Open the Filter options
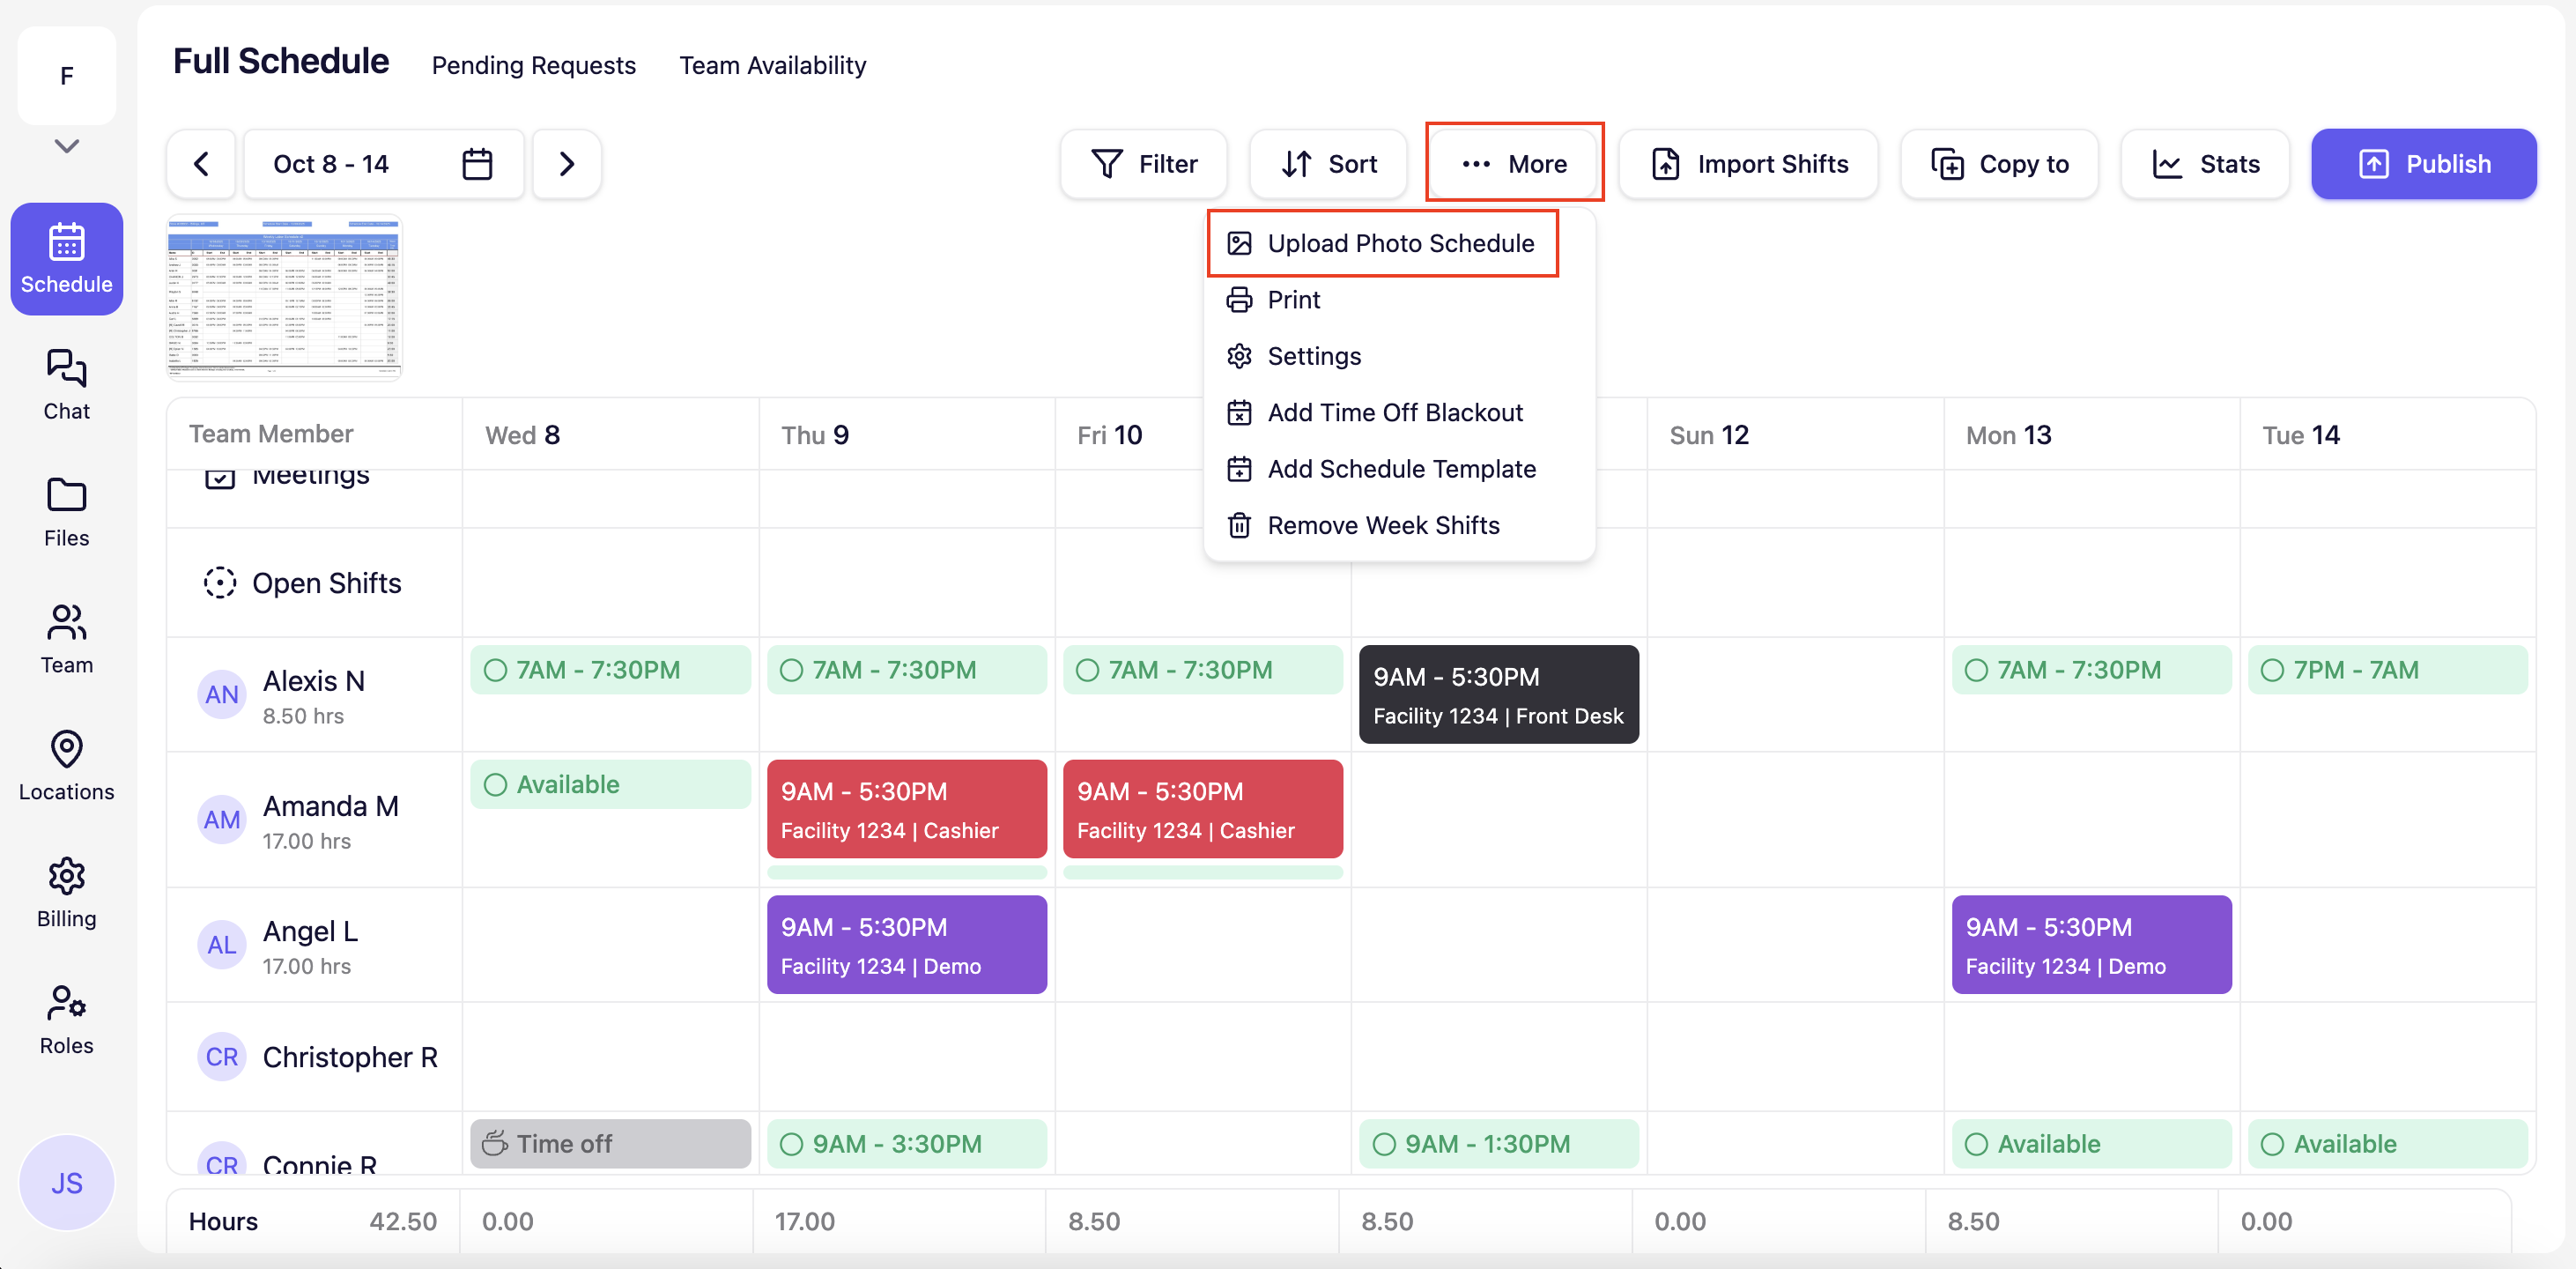The width and height of the screenshot is (2576, 1269). click(x=1144, y=164)
